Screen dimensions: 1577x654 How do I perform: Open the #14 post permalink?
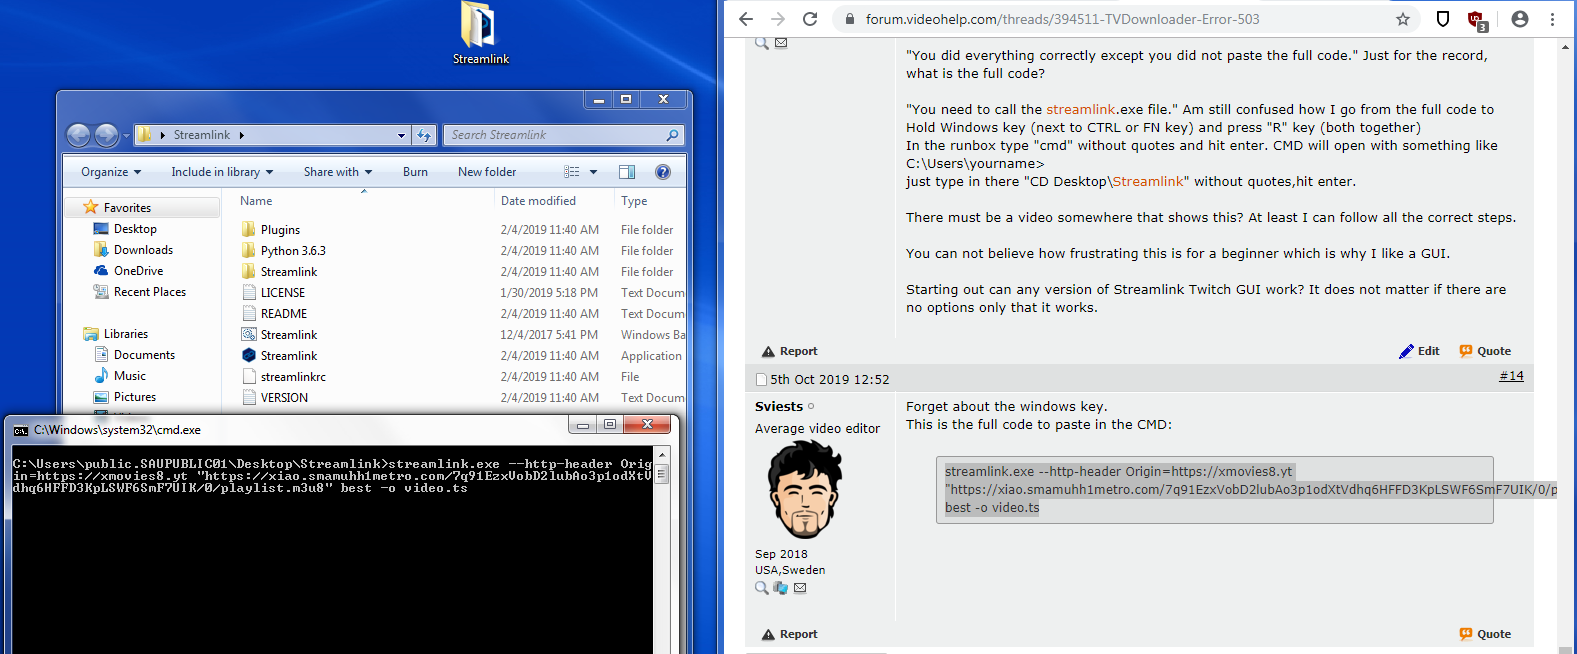tap(1511, 376)
